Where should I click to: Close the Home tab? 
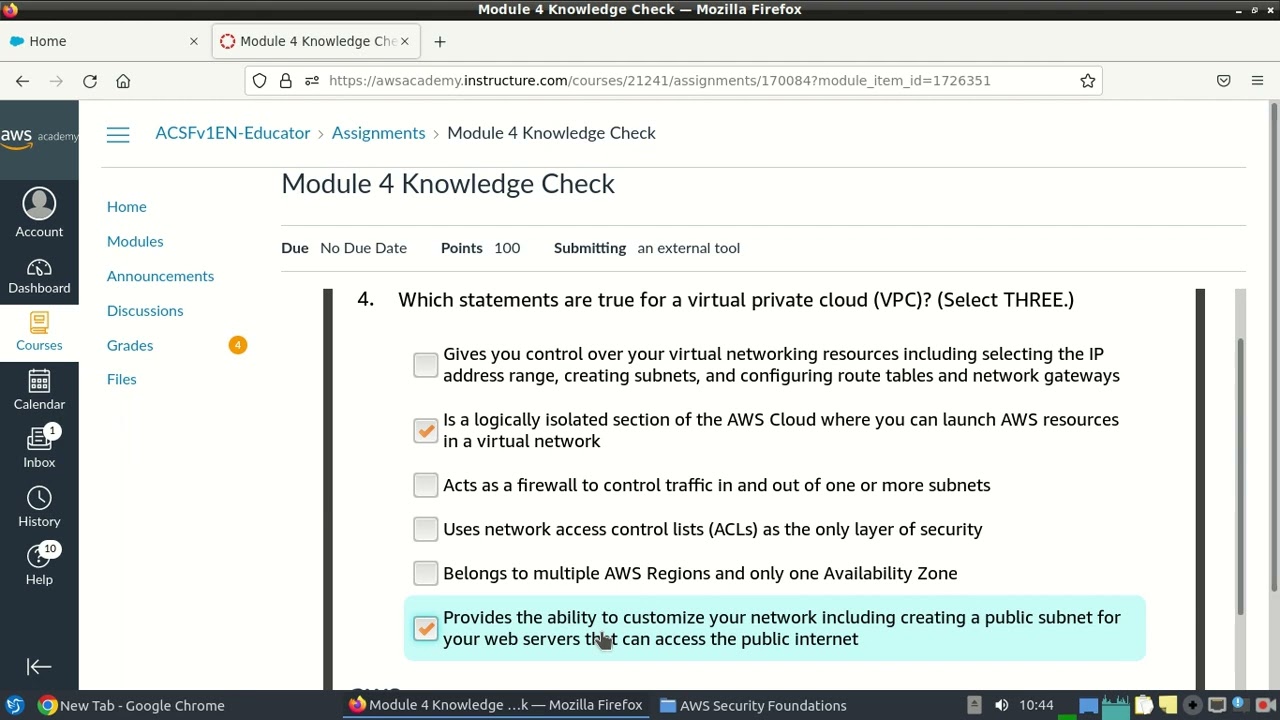click(x=194, y=41)
